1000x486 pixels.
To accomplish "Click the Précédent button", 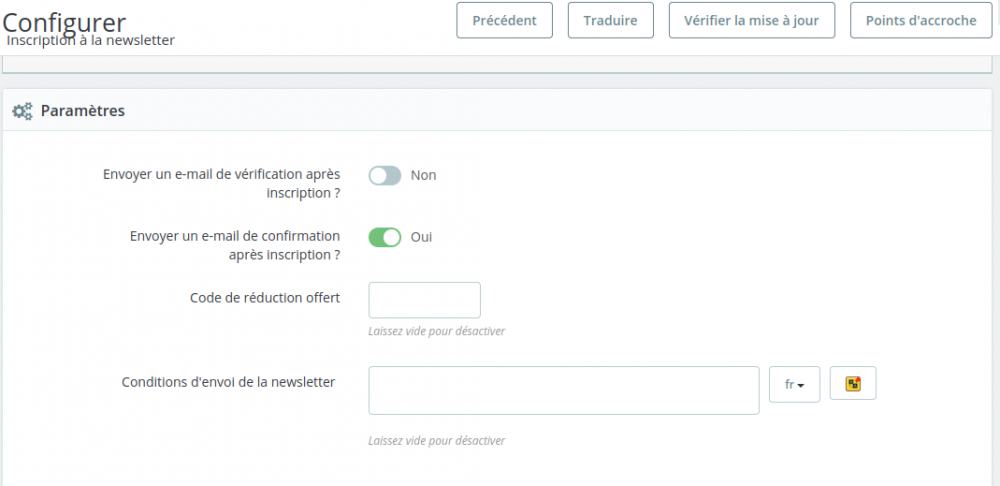I will pos(504,20).
